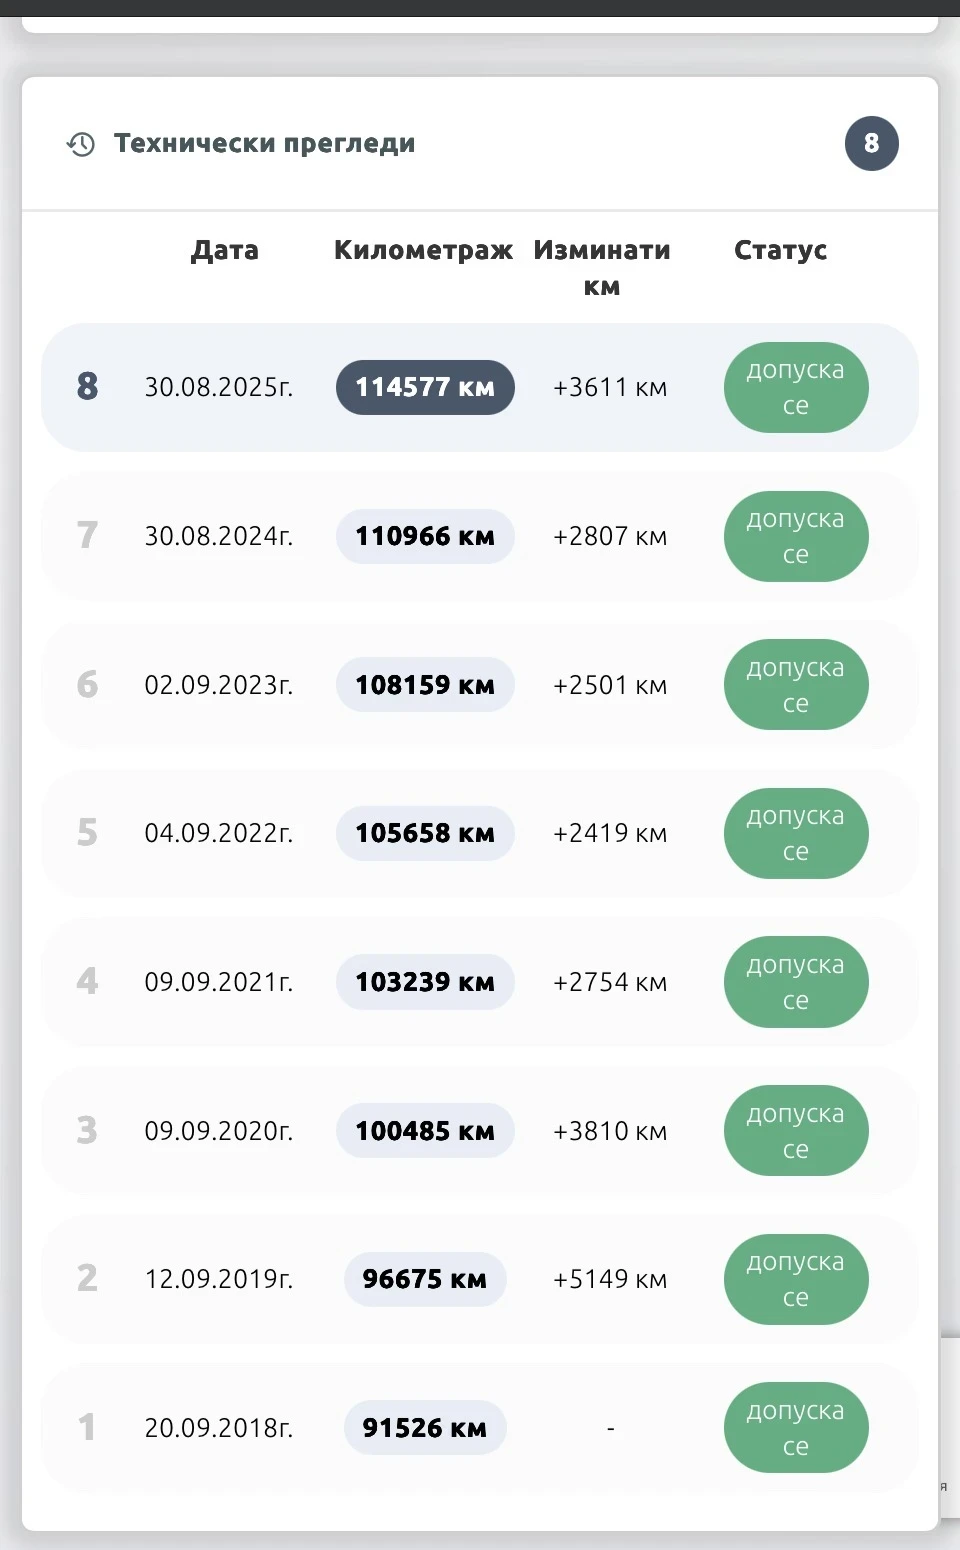This screenshot has height=1550, width=960.
Task: Click the date 12.09.2019г.
Action: [219, 1279]
